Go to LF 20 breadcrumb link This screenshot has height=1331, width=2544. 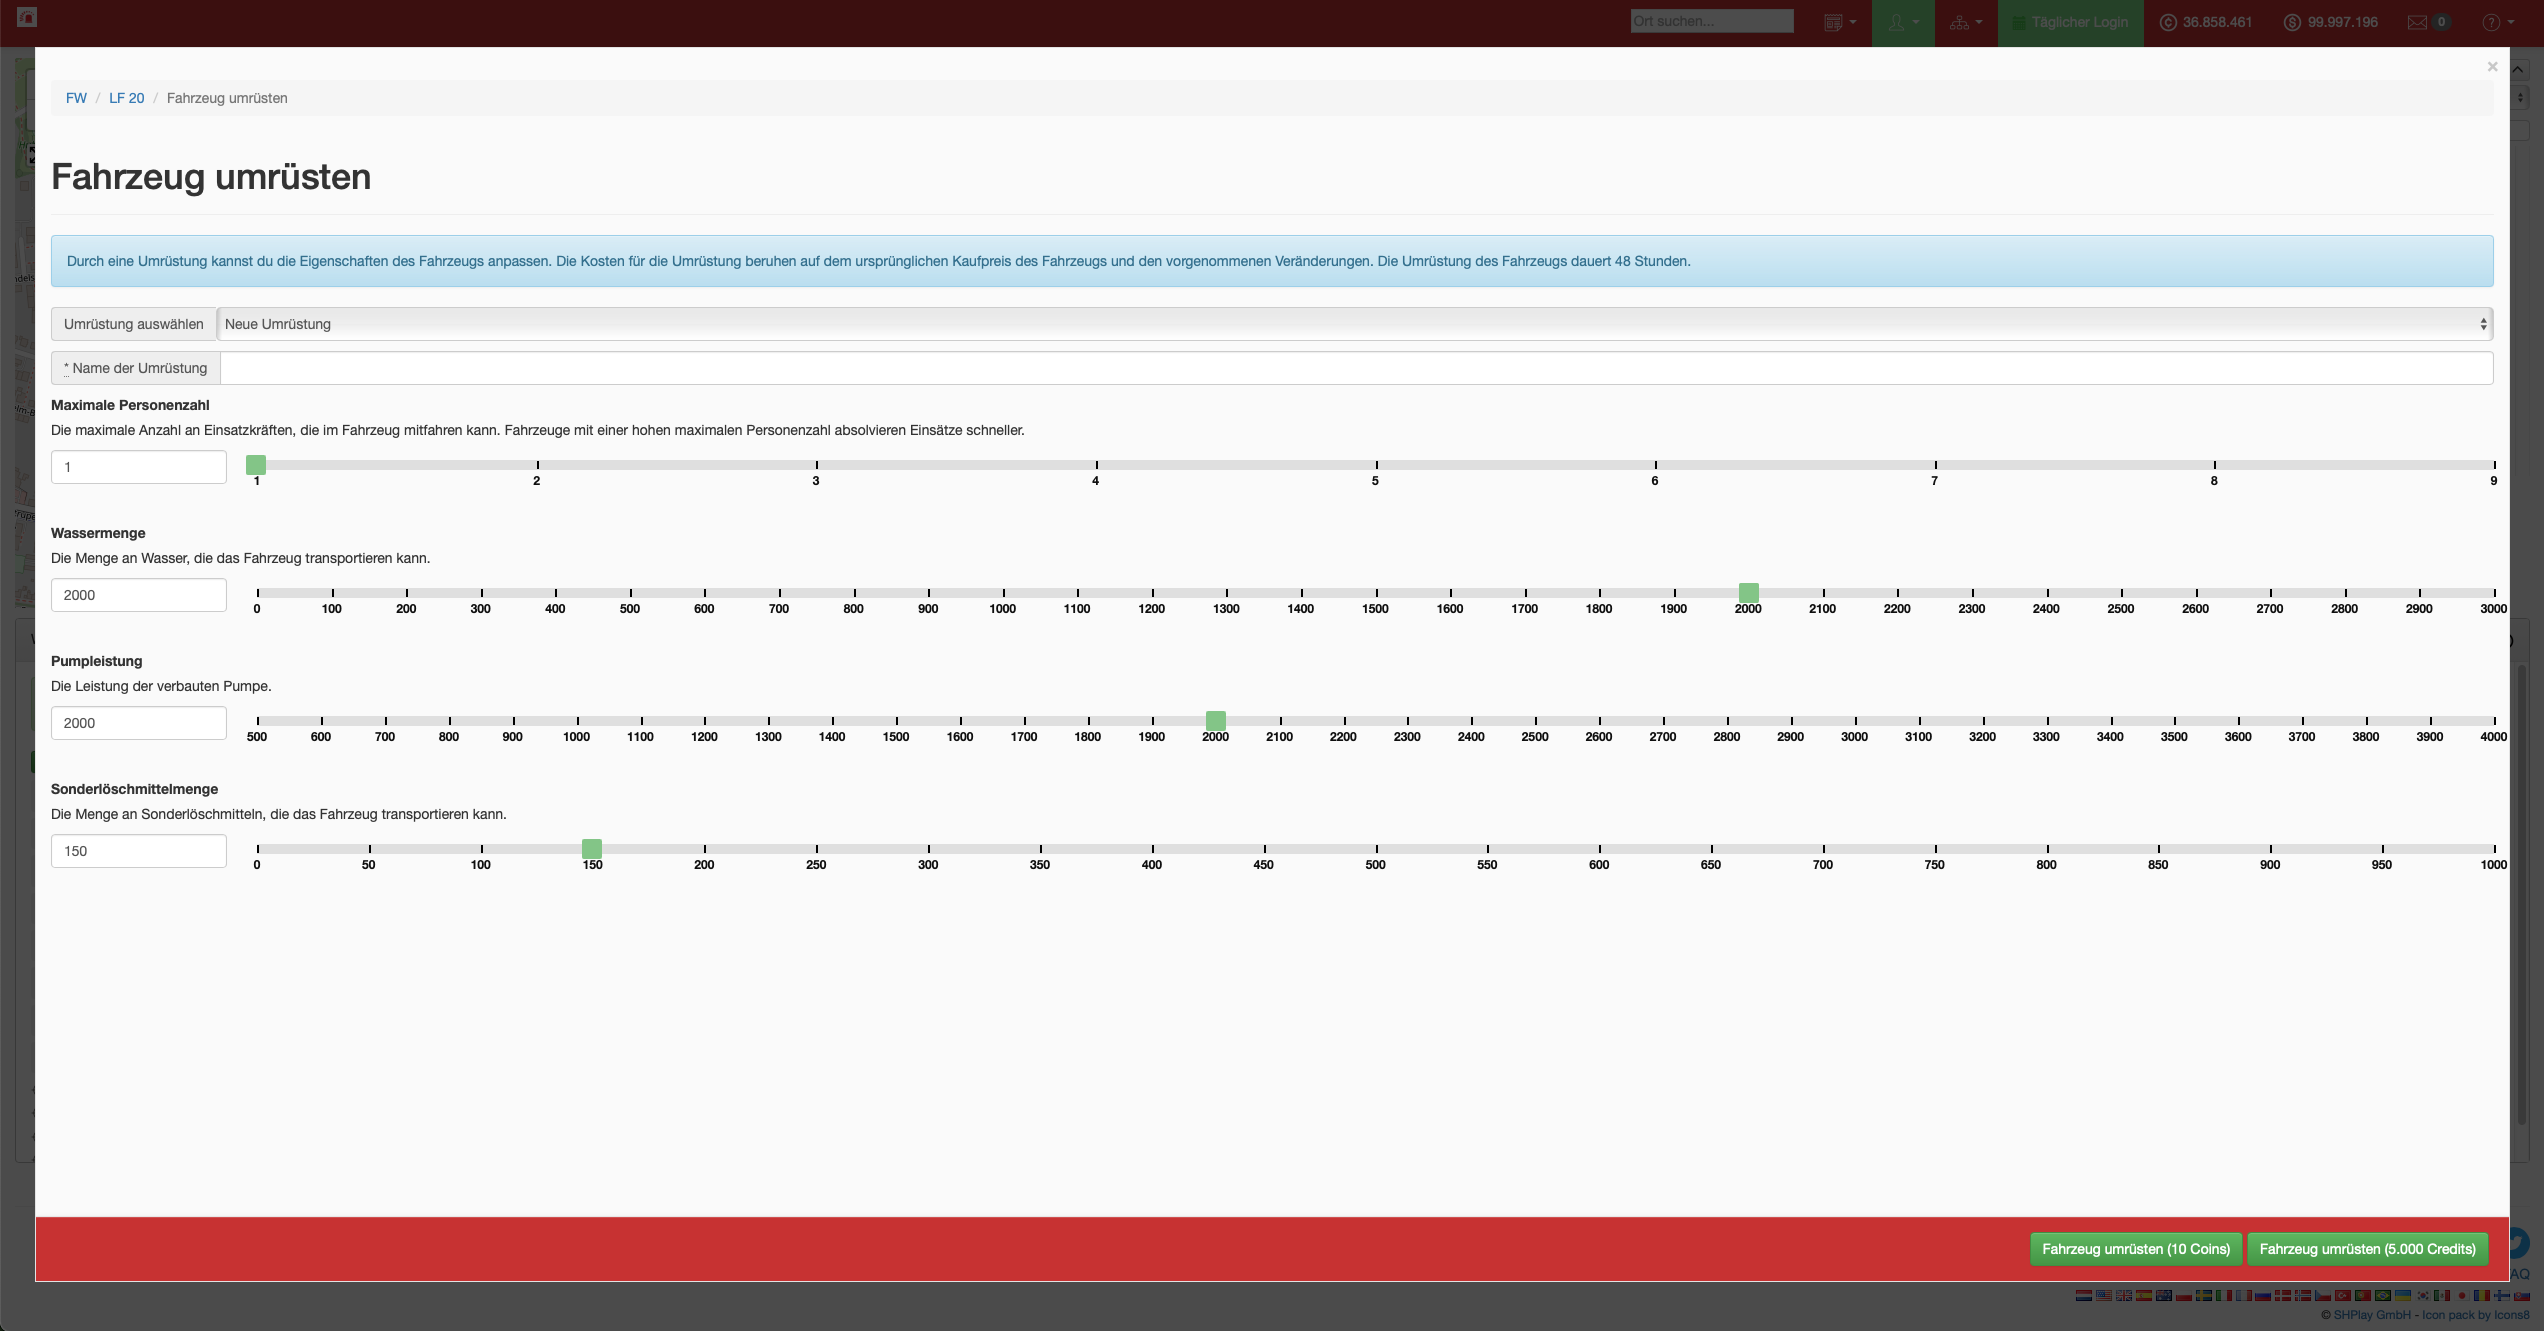(x=126, y=98)
